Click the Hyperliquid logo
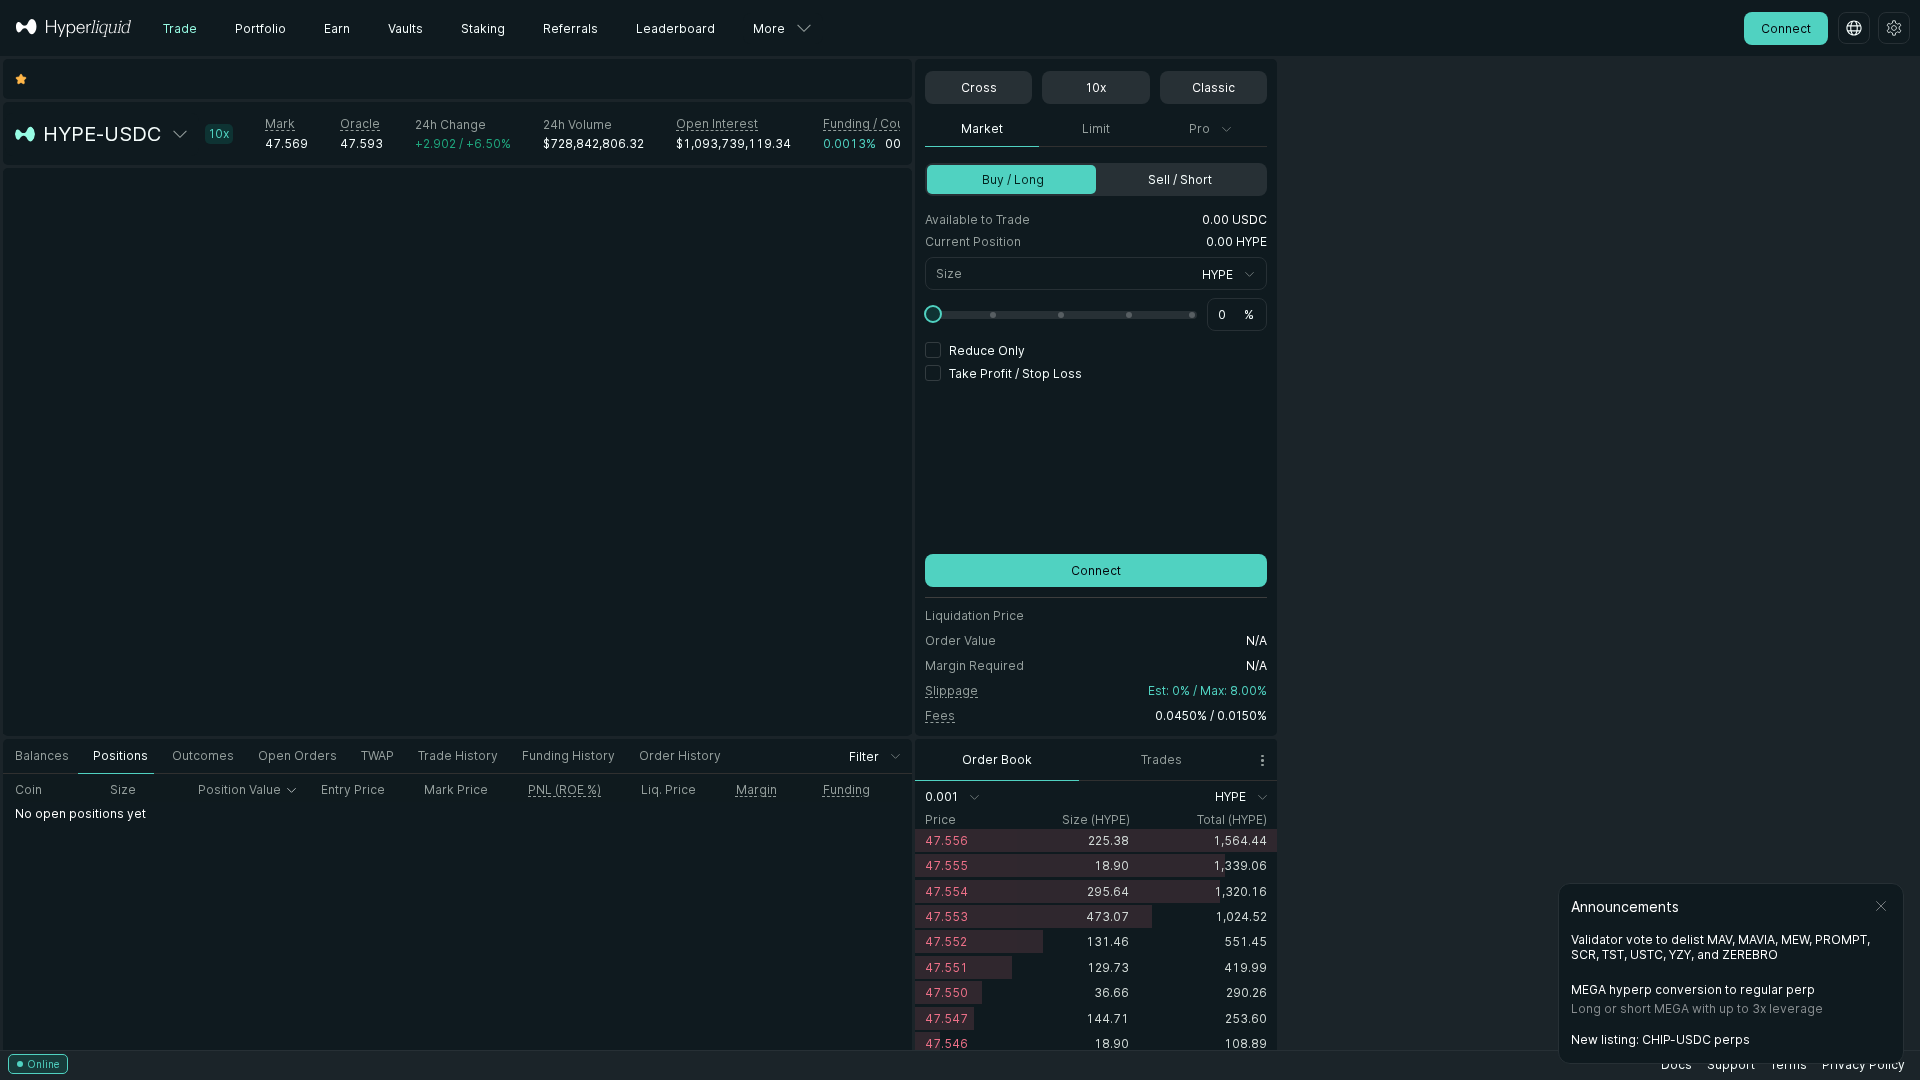1920x1080 pixels. [73, 28]
